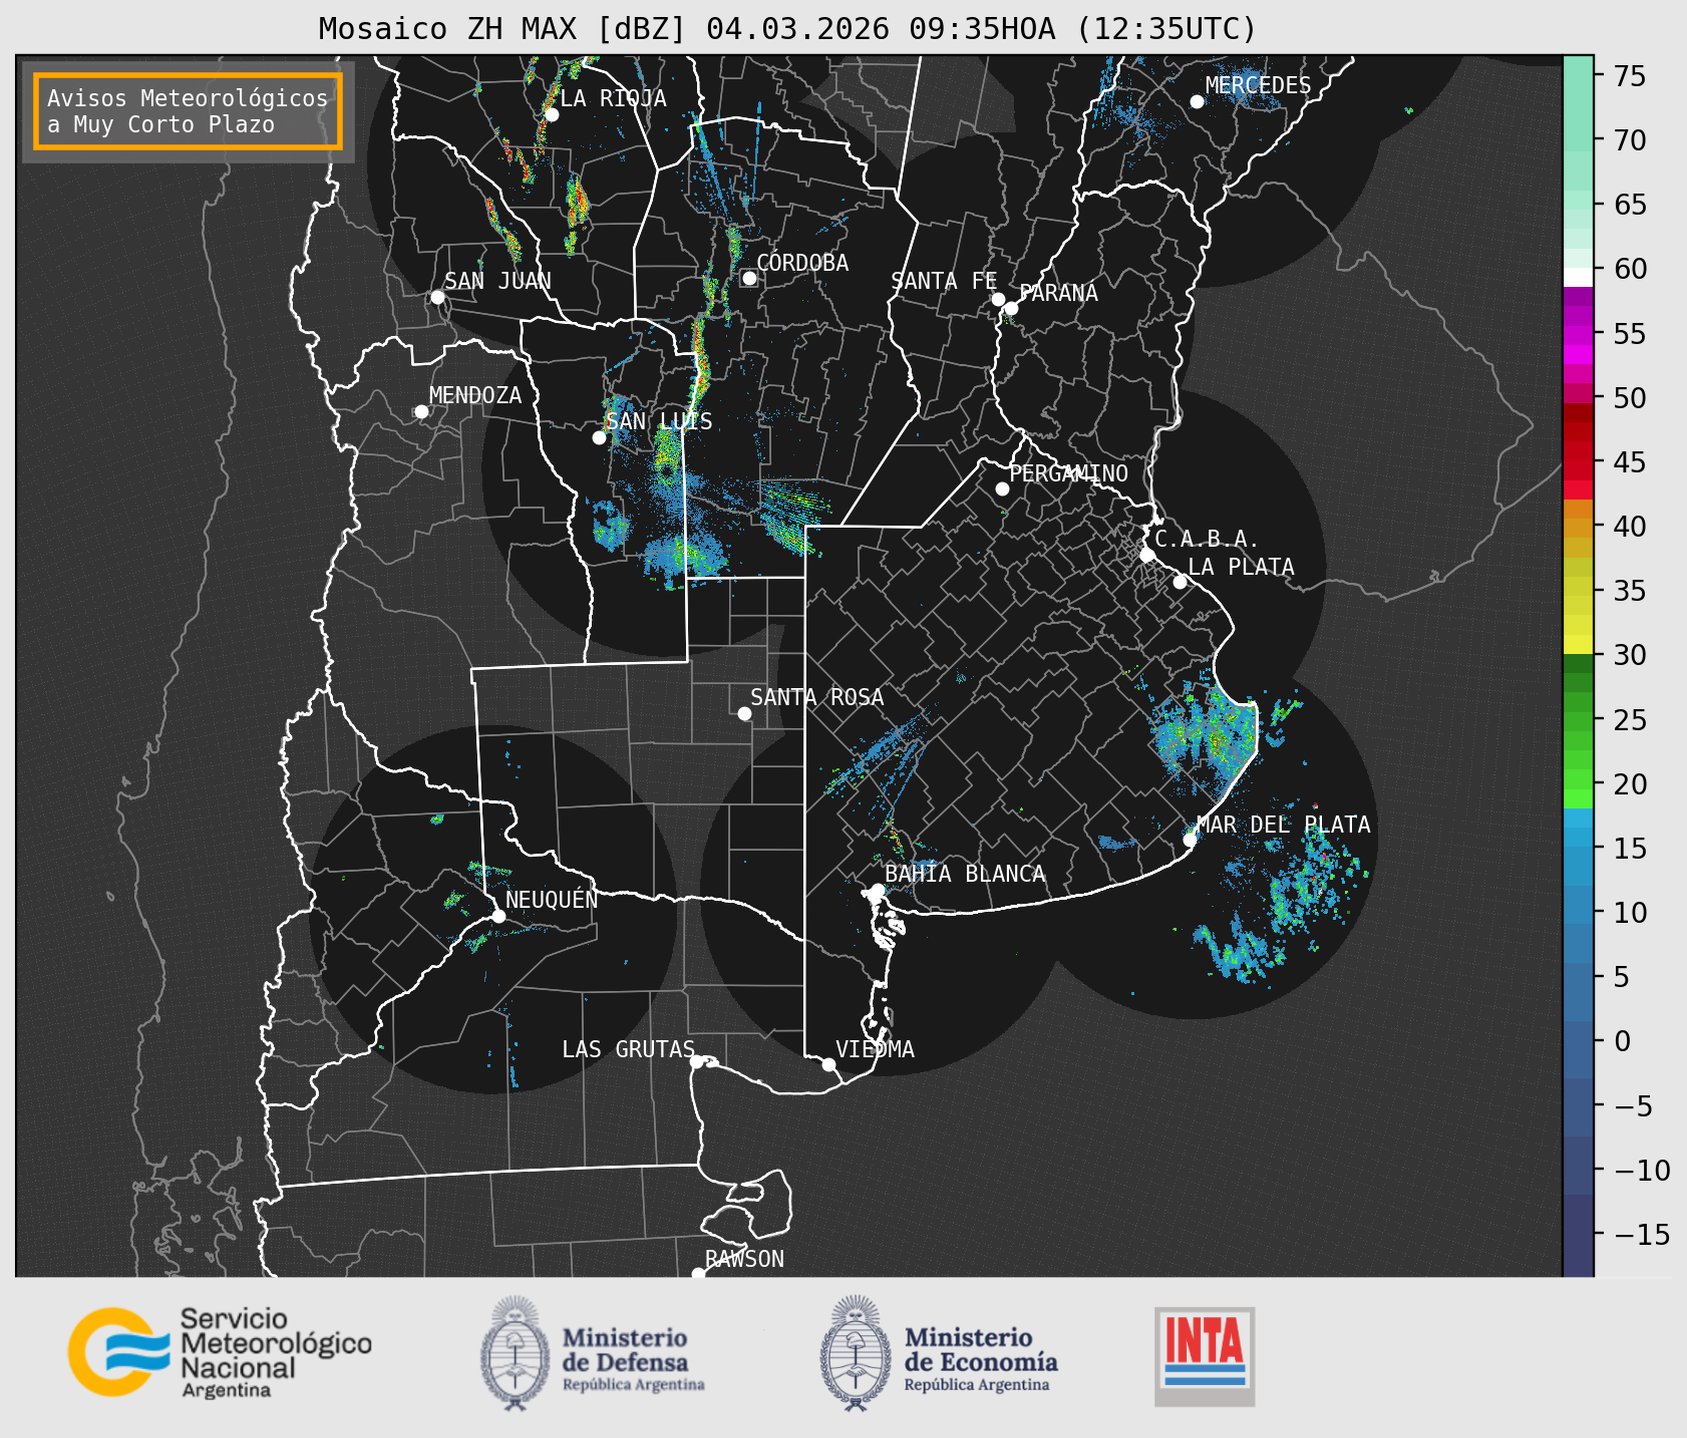Screen dimensions: 1687x1438
Task: Select the San Luis city marker
Action: pyautogui.click(x=599, y=437)
